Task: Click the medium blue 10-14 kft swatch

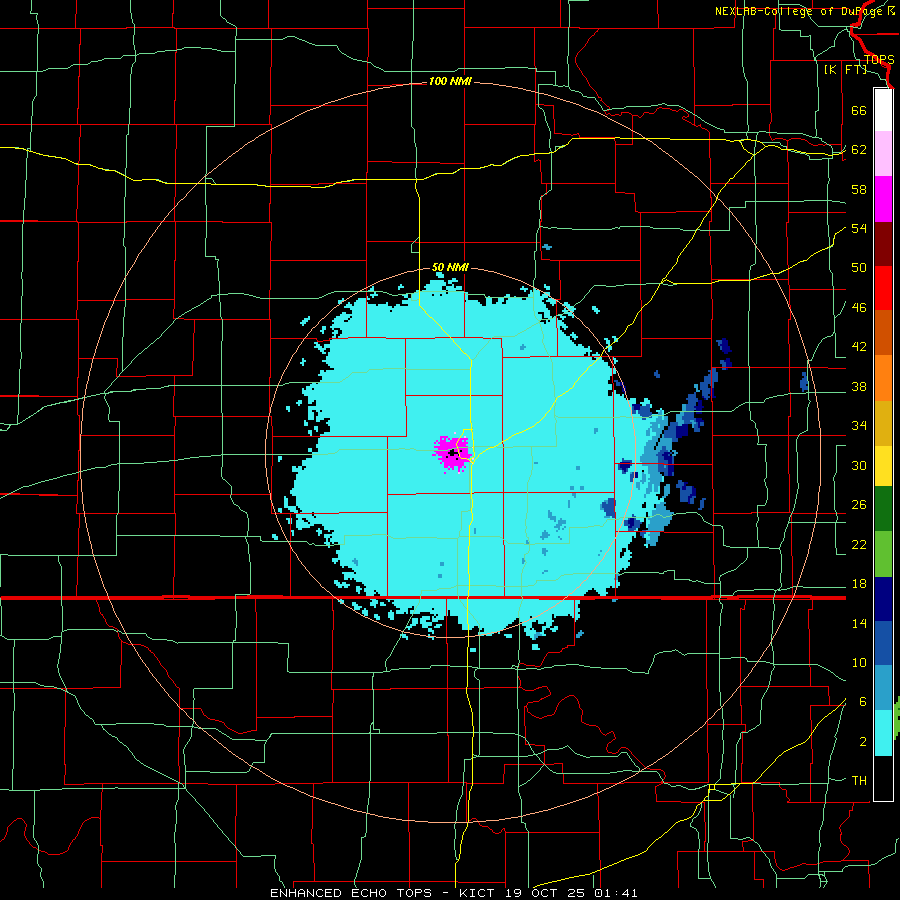Action: (x=883, y=643)
